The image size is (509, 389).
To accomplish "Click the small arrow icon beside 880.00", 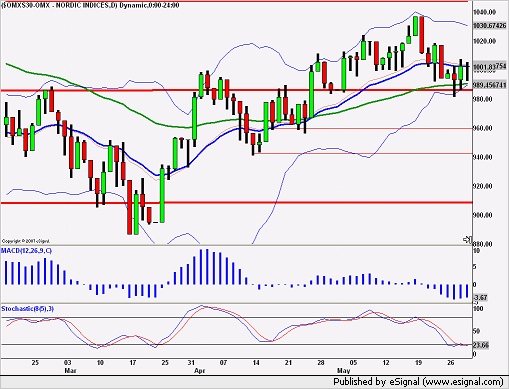I will [468, 239].
